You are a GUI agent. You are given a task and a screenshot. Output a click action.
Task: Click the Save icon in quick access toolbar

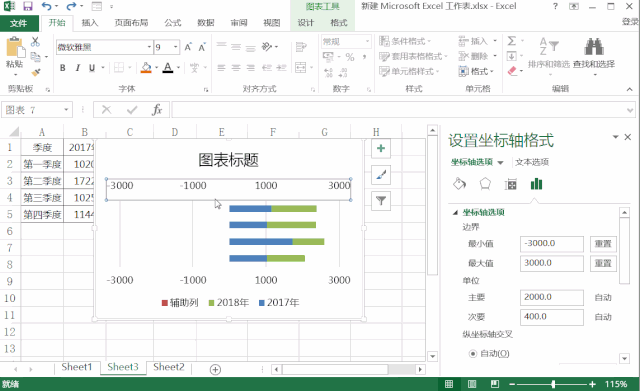[27, 6]
